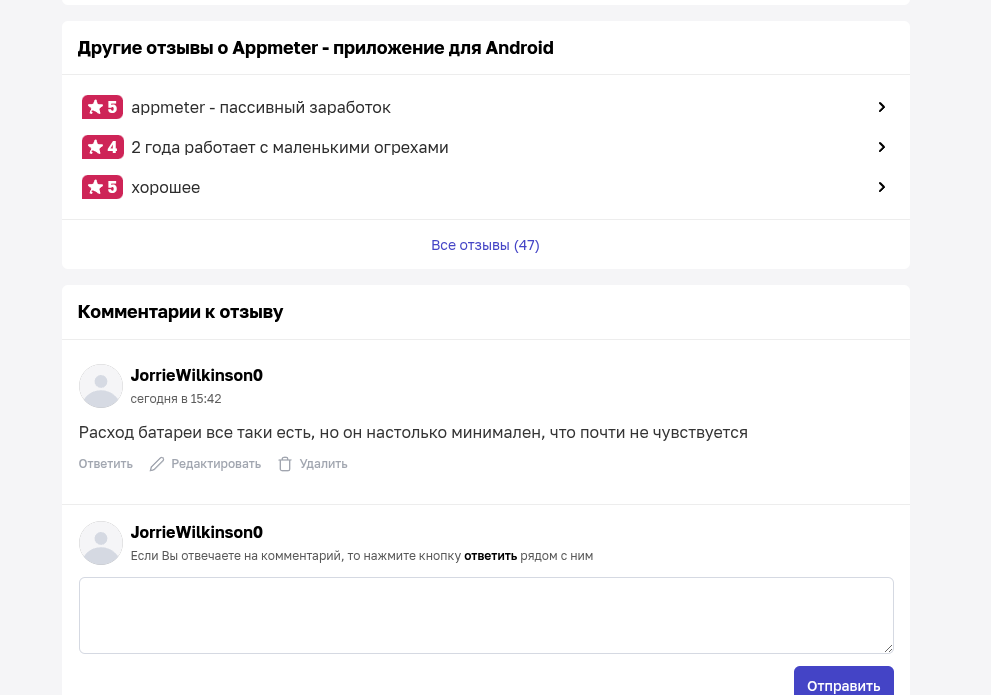Image resolution: width=991 pixels, height=695 pixels.
Task: Open the '2 года работает с маленькими огрехами' review
Action: pos(289,147)
